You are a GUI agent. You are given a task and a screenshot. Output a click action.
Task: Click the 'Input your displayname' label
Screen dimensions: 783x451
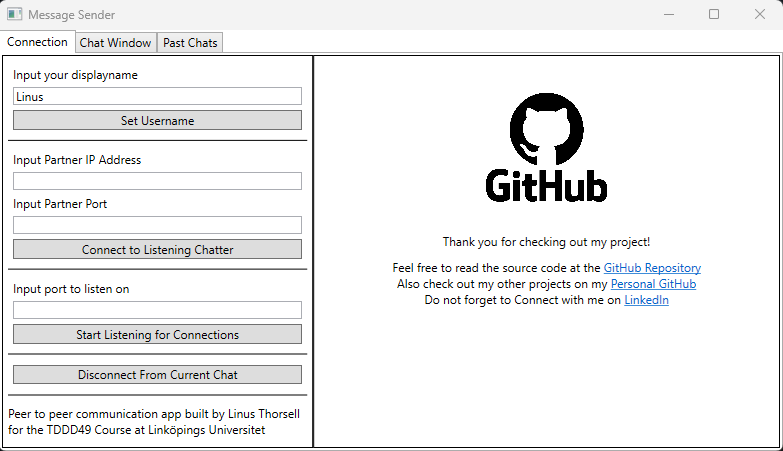tap(75, 75)
